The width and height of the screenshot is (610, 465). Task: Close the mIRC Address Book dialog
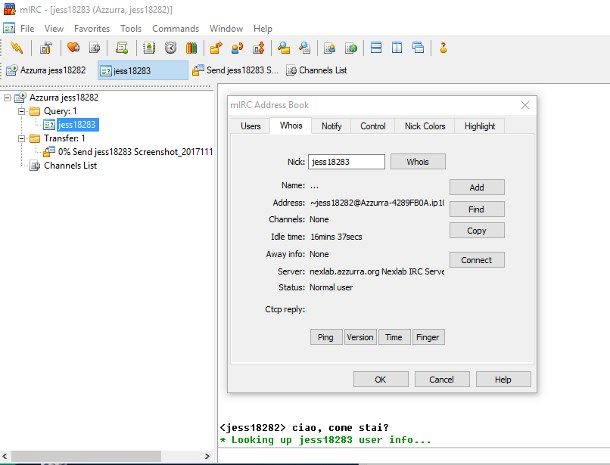pos(525,105)
